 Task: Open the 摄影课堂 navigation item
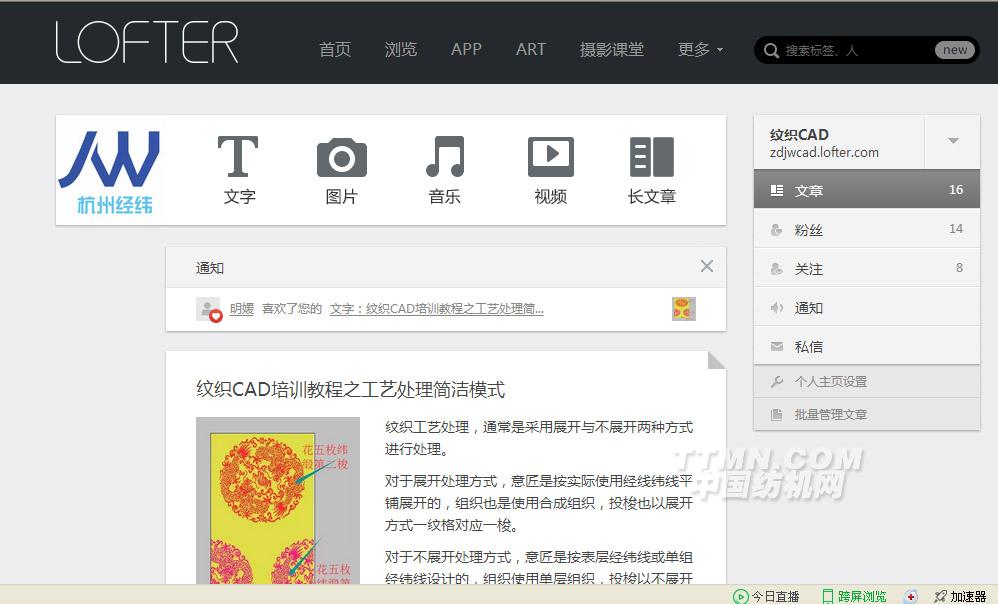click(x=612, y=49)
